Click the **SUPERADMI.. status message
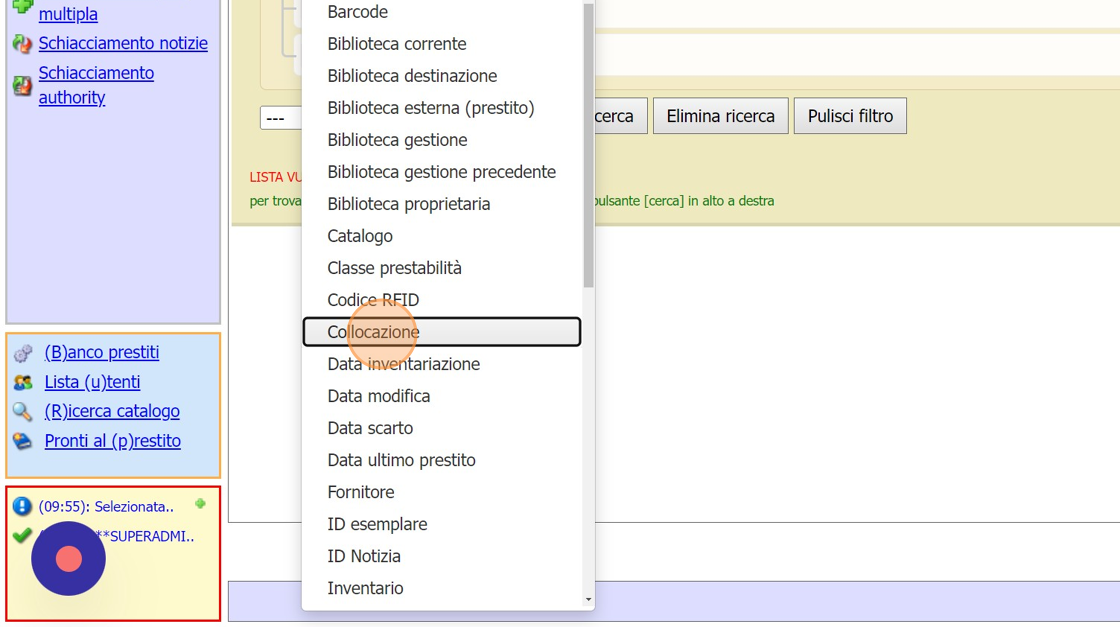This screenshot has height=627, width=1120. (145, 536)
